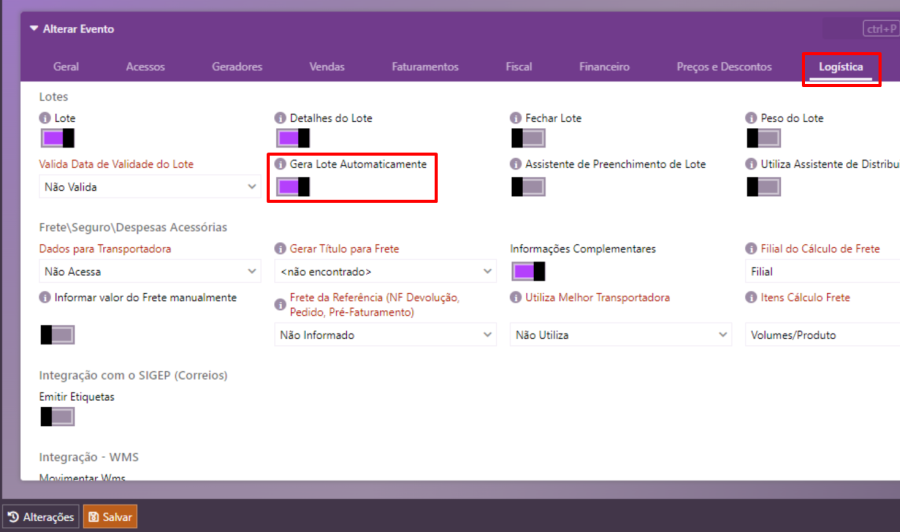The height and width of the screenshot is (532, 900).
Task: Enable the Peso do Lote switch
Action: 763,138
